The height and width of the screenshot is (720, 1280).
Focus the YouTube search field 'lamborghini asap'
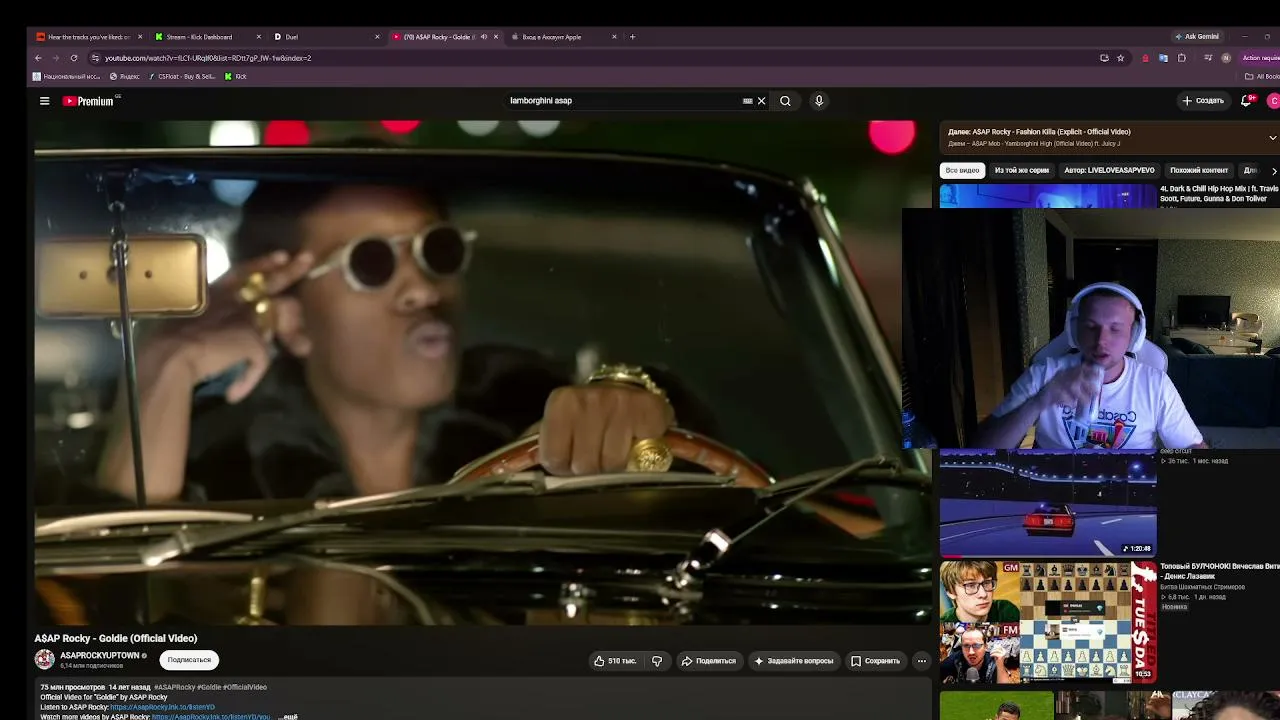point(625,101)
